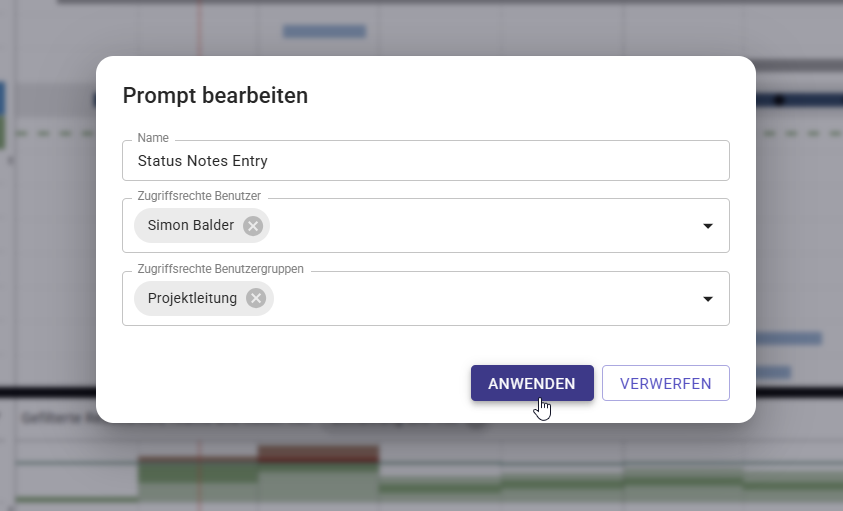843x511 pixels.
Task: Select the Projektleitung group chip label
Action: [192, 298]
